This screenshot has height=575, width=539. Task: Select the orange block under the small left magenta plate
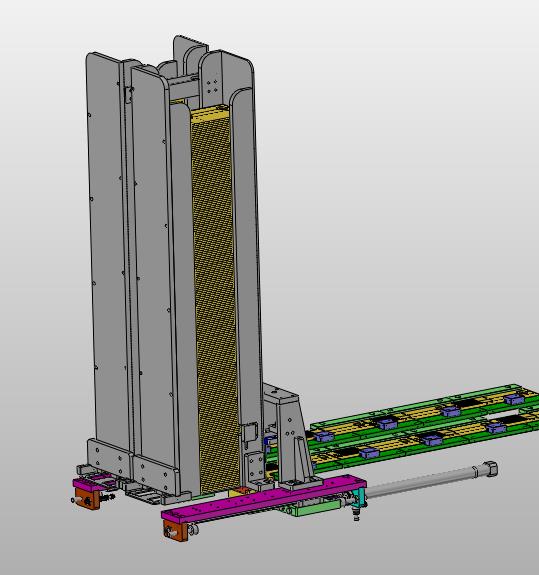pyautogui.click(x=87, y=498)
